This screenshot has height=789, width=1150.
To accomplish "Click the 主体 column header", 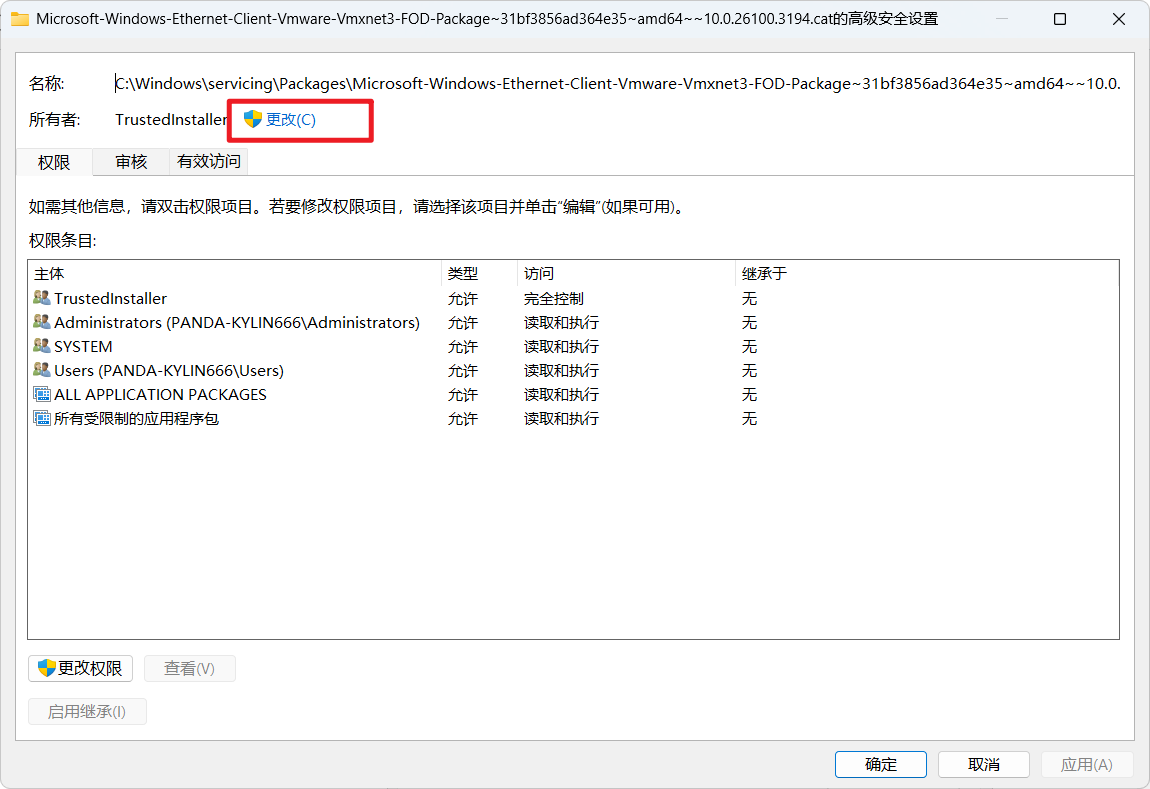I will [235, 274].
